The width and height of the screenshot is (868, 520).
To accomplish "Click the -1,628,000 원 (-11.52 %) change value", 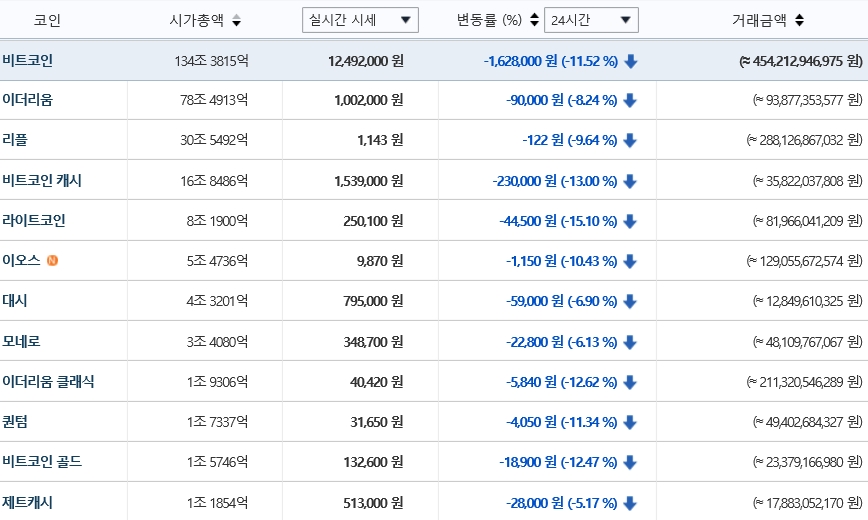I will coord(551,61).
